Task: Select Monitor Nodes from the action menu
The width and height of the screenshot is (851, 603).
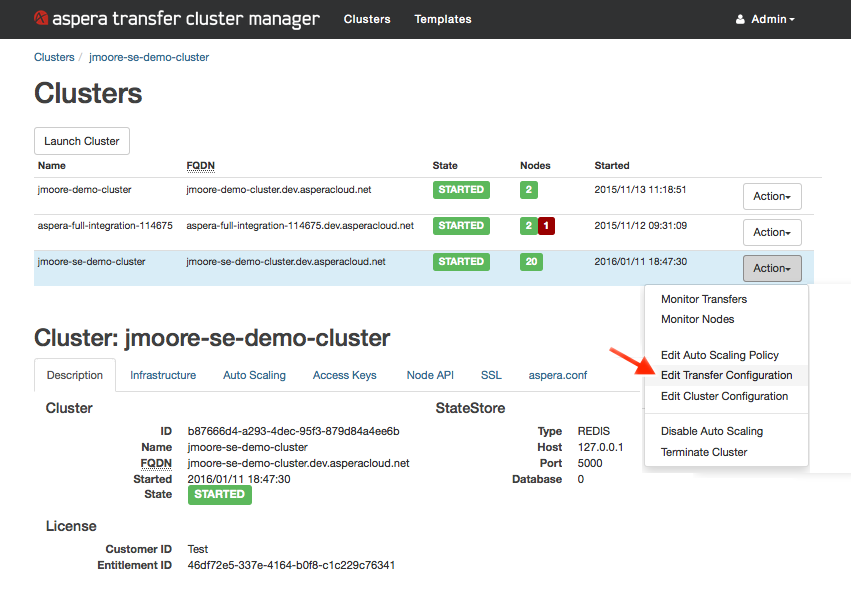Action: [x=697, y=319]
